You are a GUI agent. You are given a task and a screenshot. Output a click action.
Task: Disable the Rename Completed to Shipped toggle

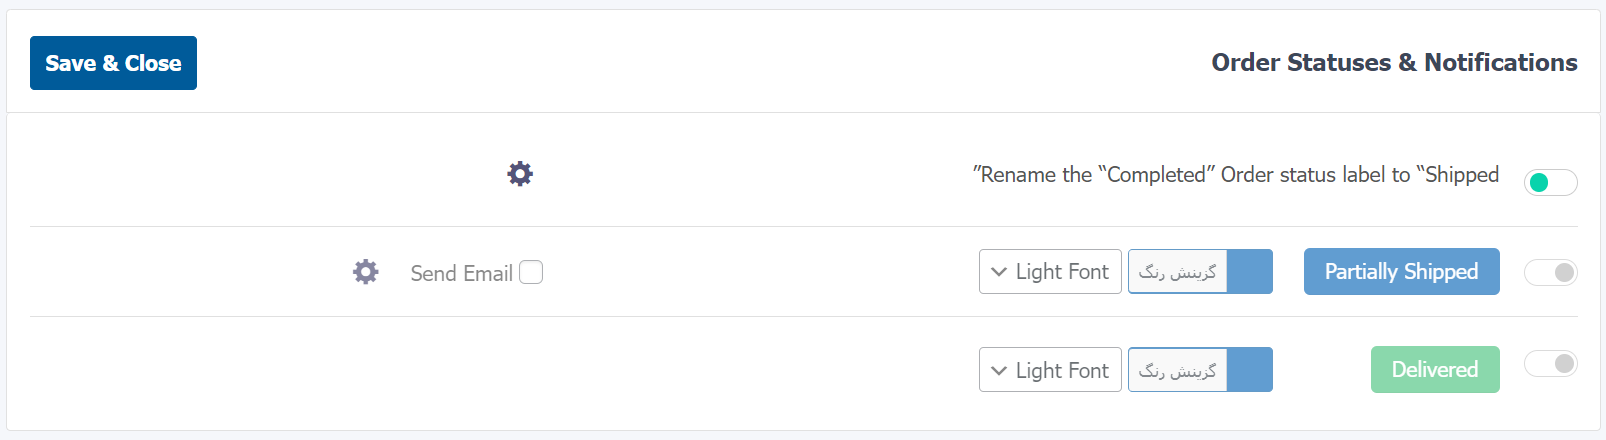[1550, 182]
